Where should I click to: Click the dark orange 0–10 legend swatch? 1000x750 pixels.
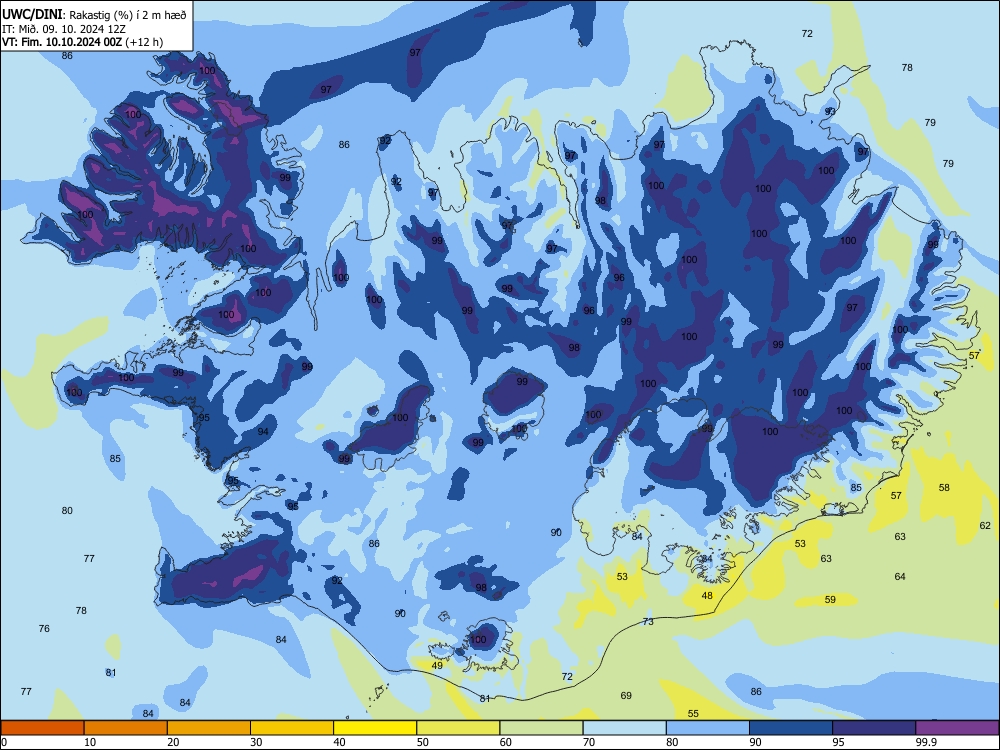42,728
